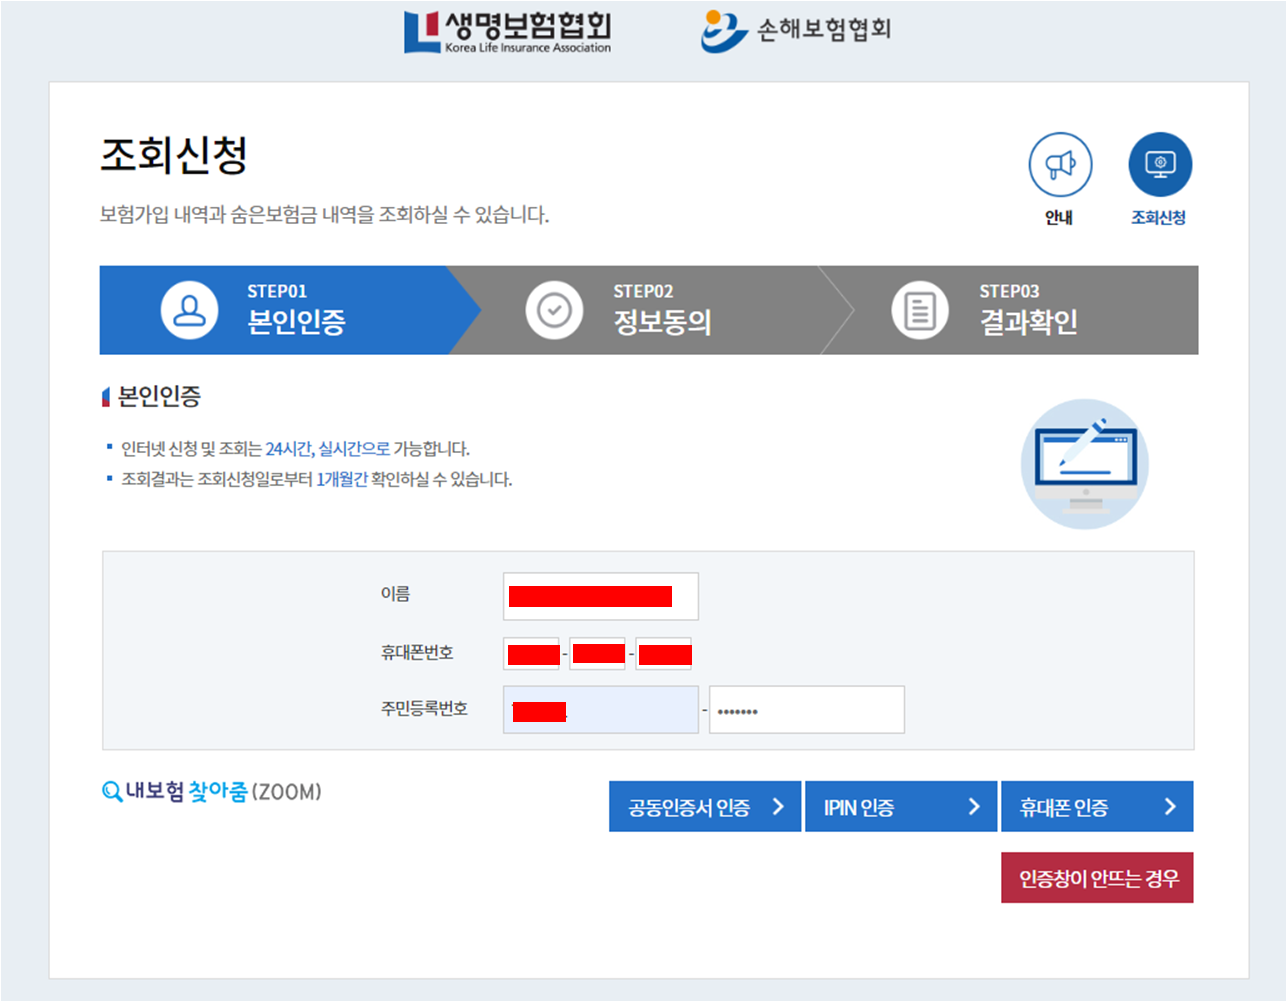Viewport: 1287px width, 1002px height.
Task: Click the 이름 name input field
Action: 600,596
